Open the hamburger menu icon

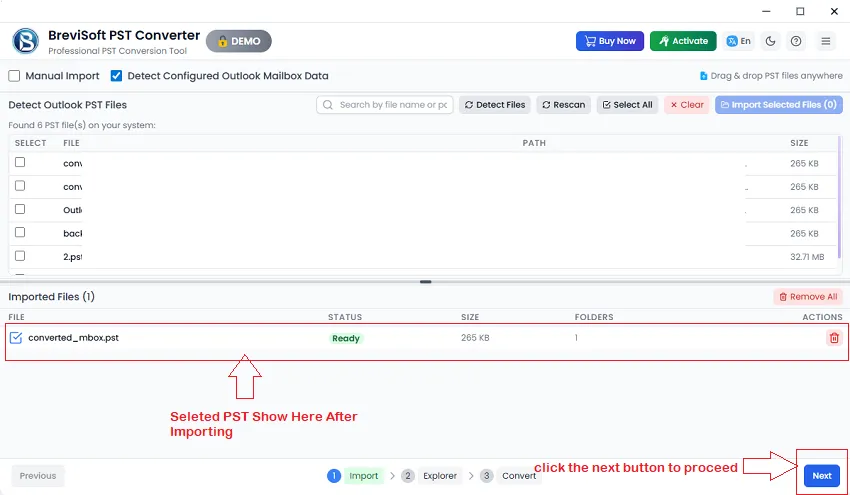(826, 41)
